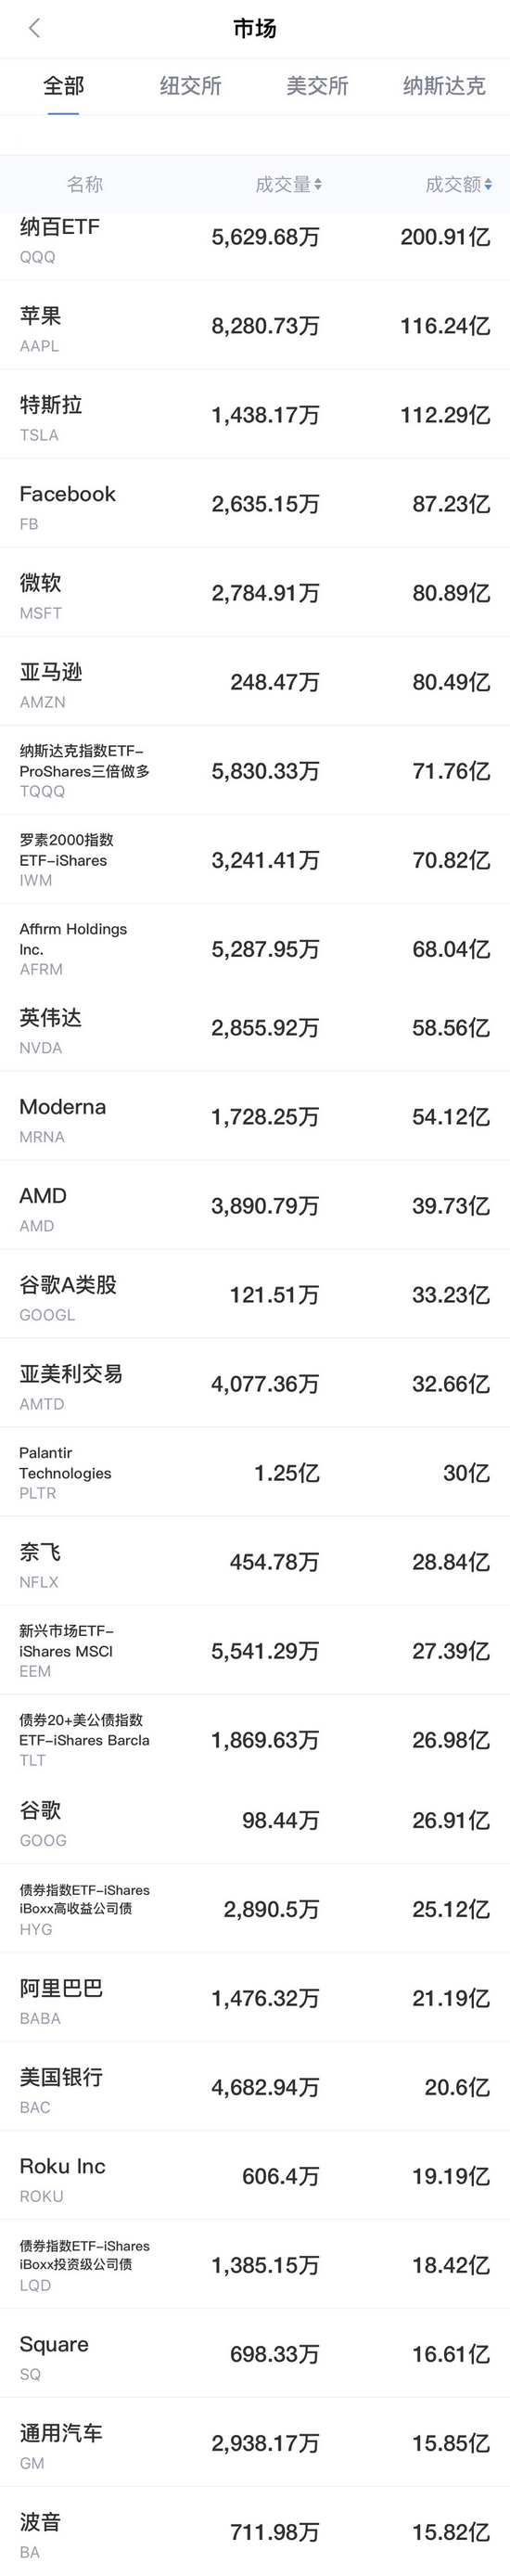510x2576 pixels.
Task: Open 特斯拉 TSLA stock details
Action: click(x=255, y=414)
